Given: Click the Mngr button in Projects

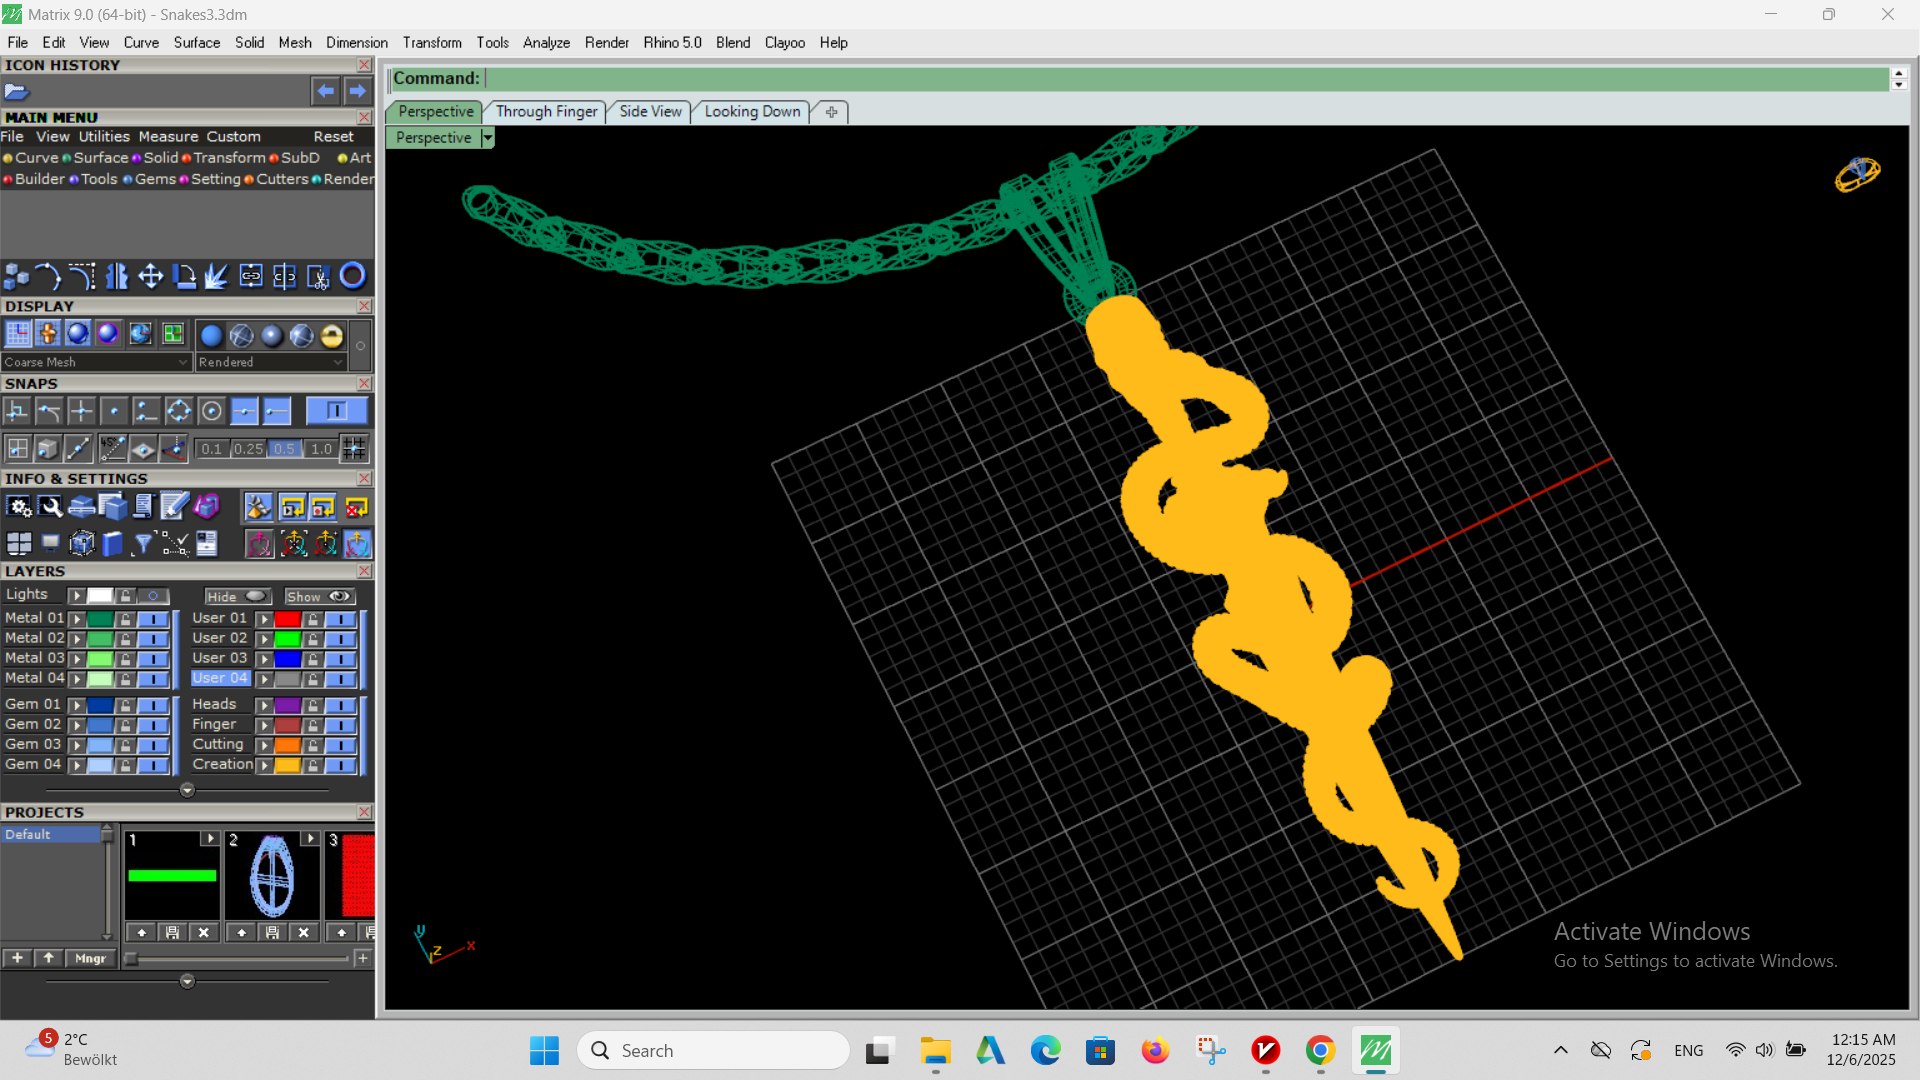Looking at the screenshot, I should tap(90, 958).
